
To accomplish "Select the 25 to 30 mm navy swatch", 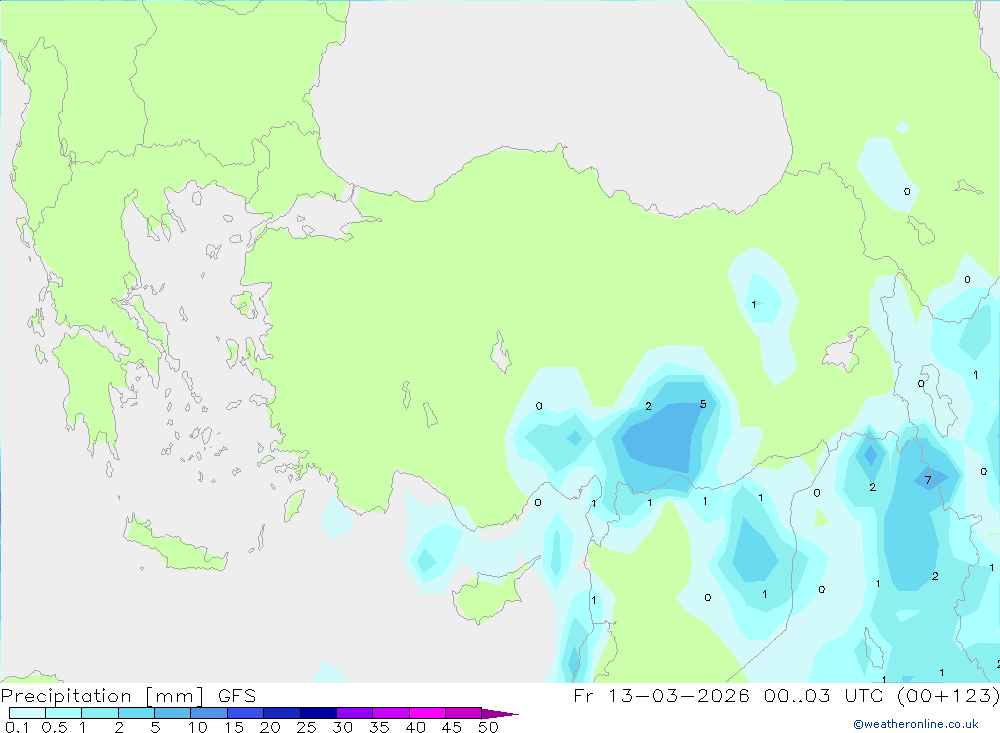I will click(x=318, y=713).
